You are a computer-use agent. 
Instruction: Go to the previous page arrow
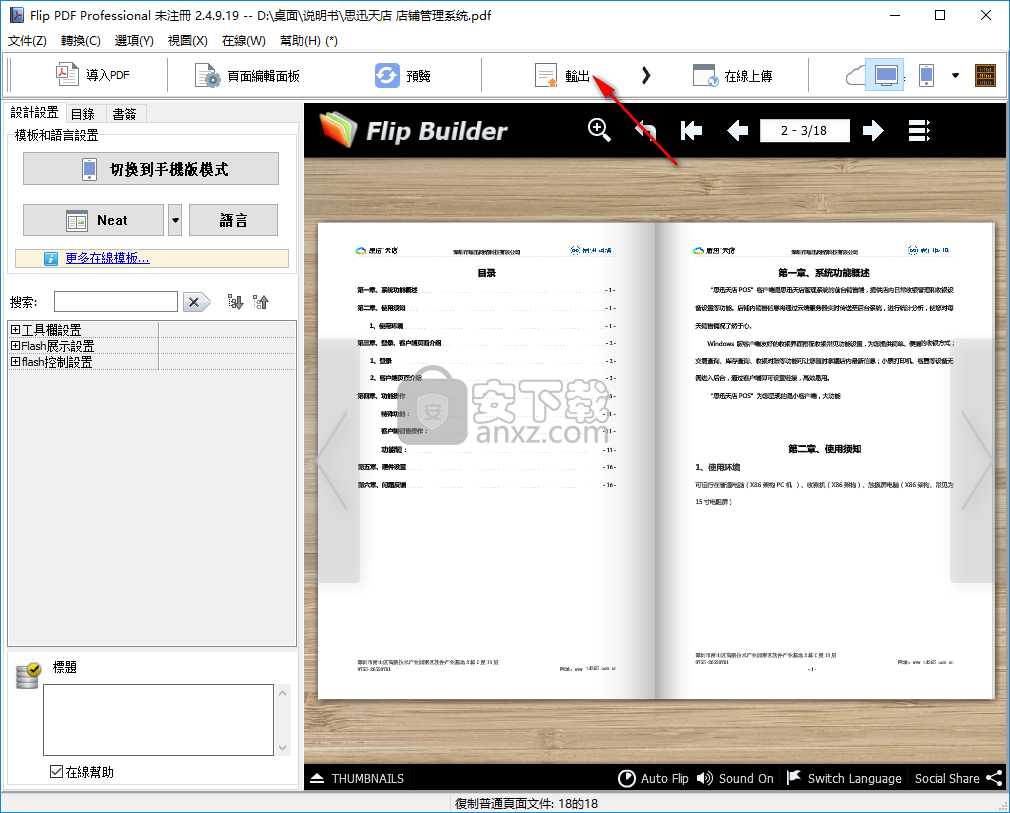pos(737,131)
